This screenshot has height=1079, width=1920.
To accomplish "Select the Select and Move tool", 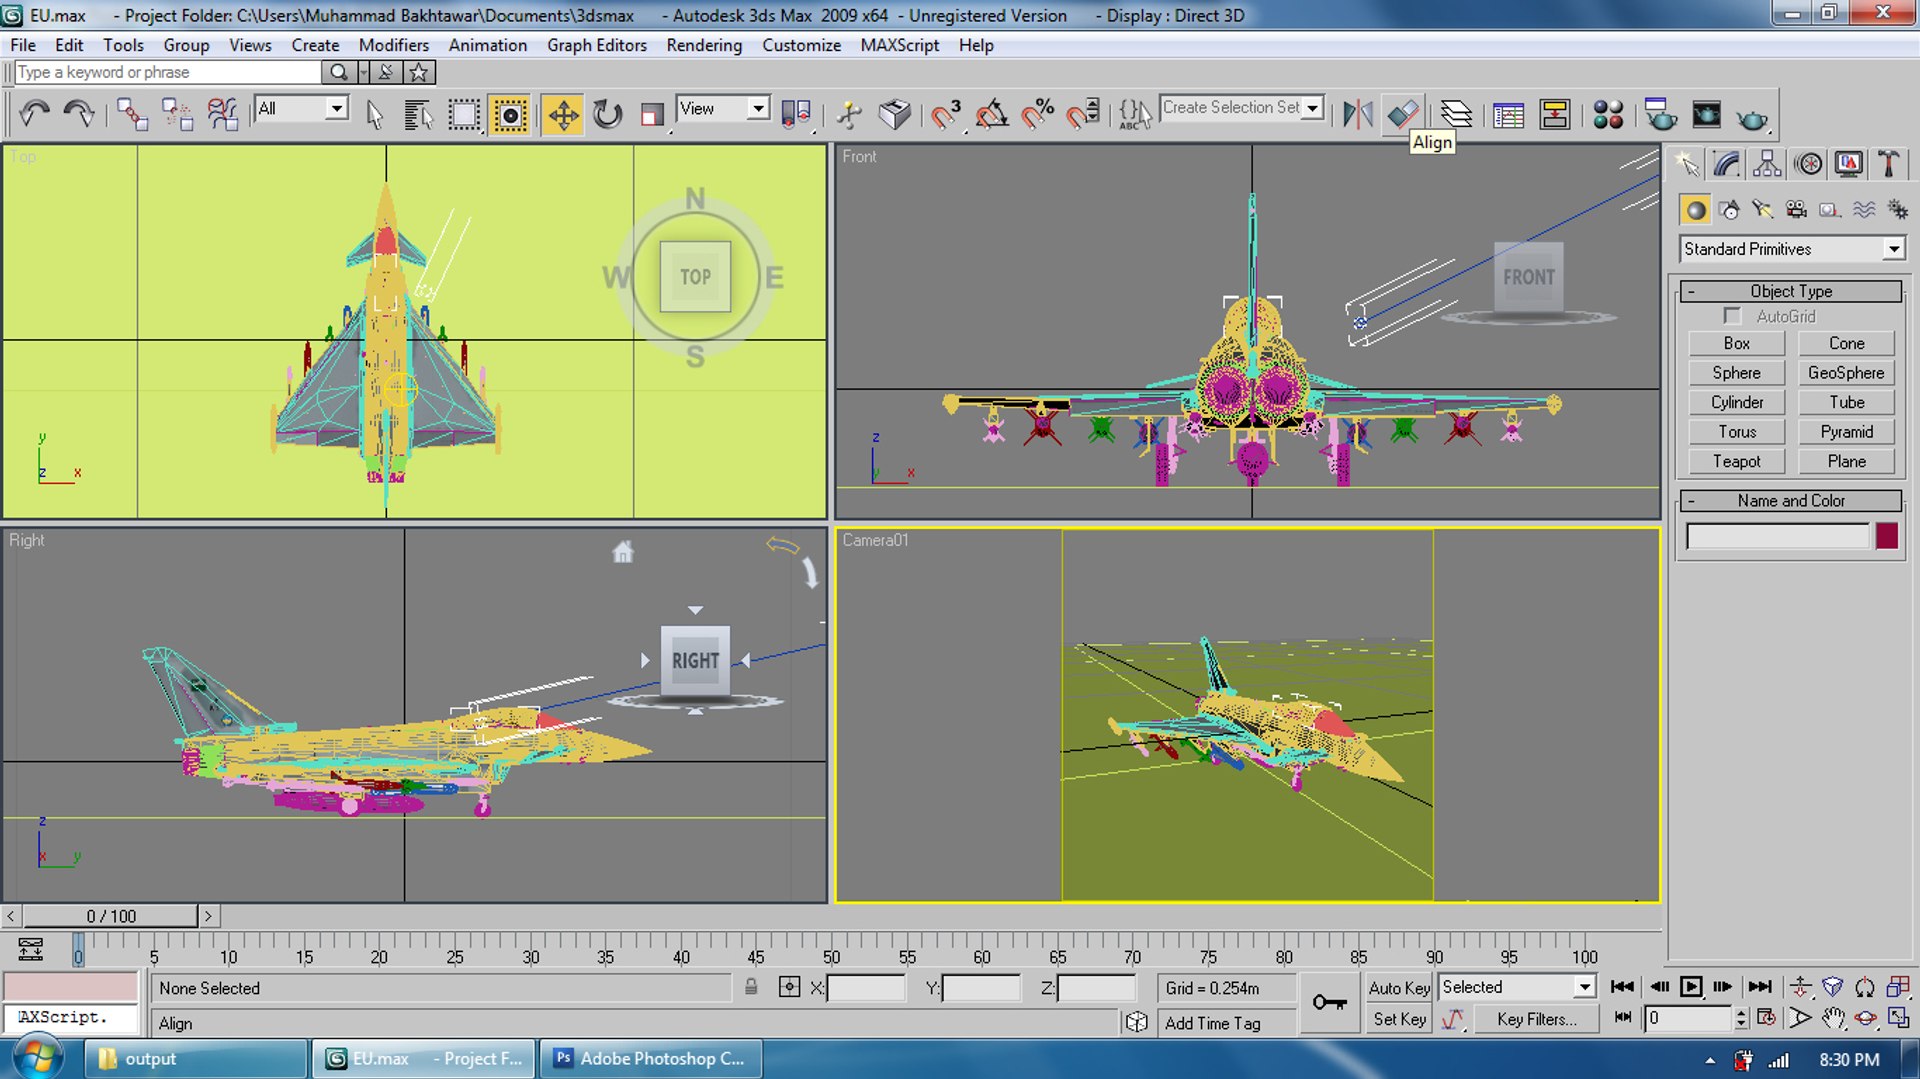I will [x=563, y=115].
